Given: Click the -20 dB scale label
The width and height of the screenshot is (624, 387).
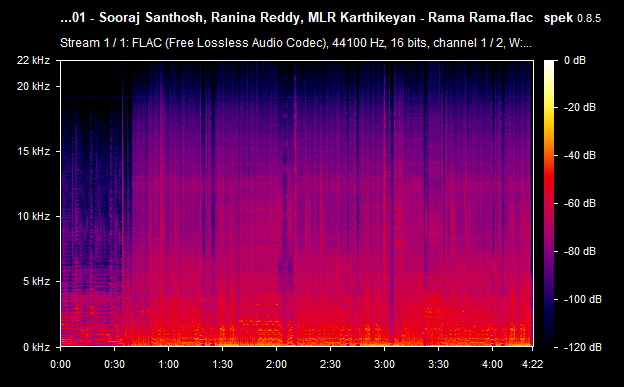Looking at the screenshot, I should tap(580, 108).
